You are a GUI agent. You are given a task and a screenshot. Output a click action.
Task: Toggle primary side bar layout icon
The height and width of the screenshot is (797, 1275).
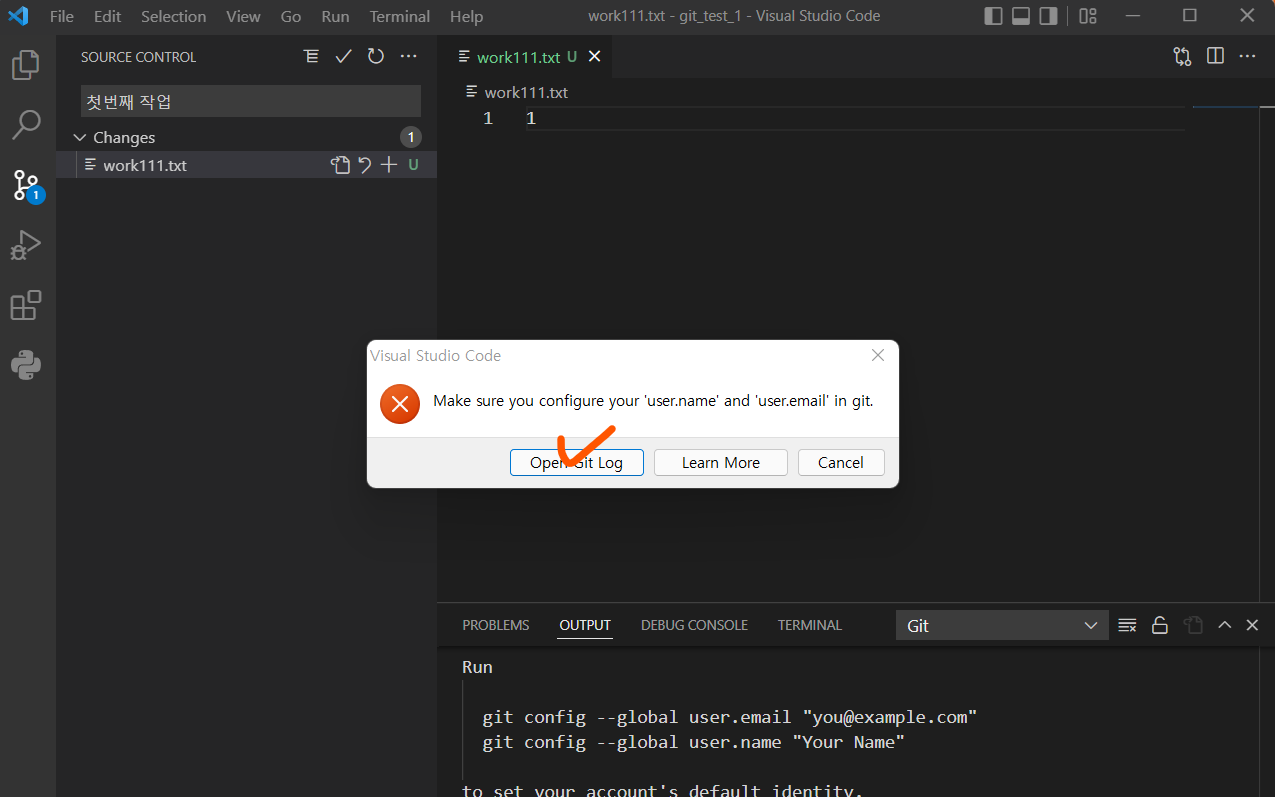[x=993, y=16]
